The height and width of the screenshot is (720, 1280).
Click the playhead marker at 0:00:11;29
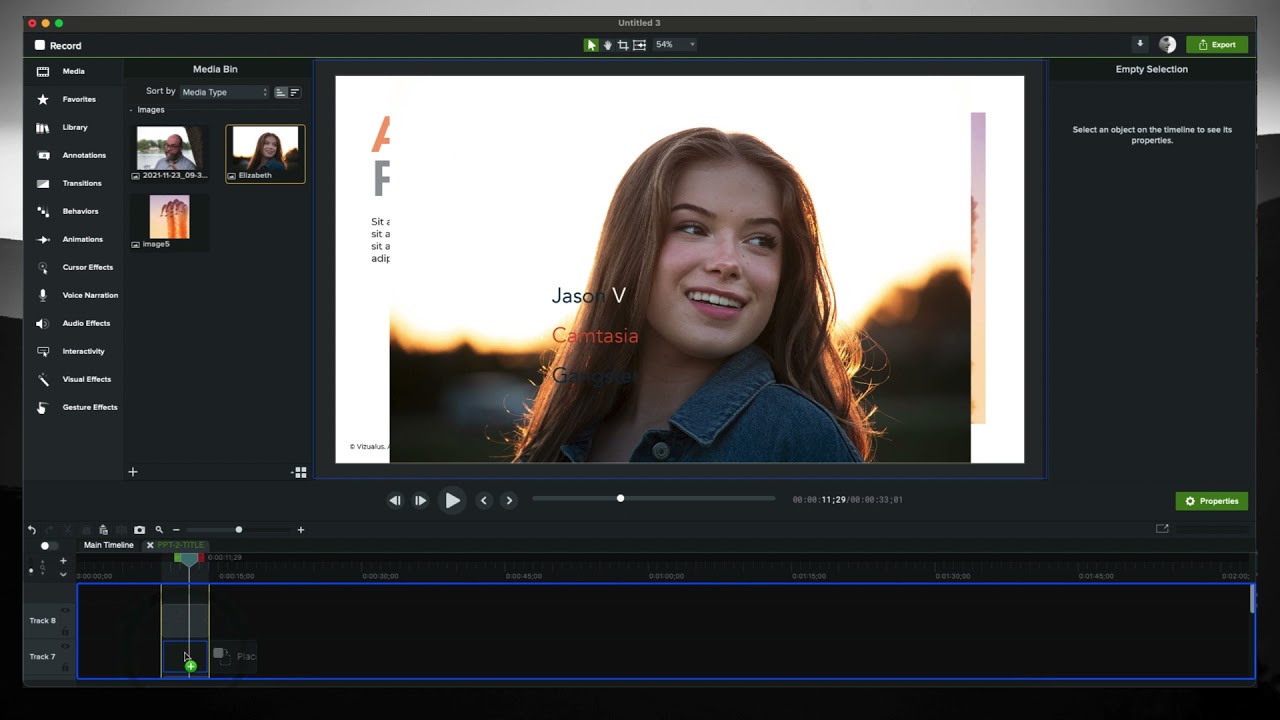(188, 559)
